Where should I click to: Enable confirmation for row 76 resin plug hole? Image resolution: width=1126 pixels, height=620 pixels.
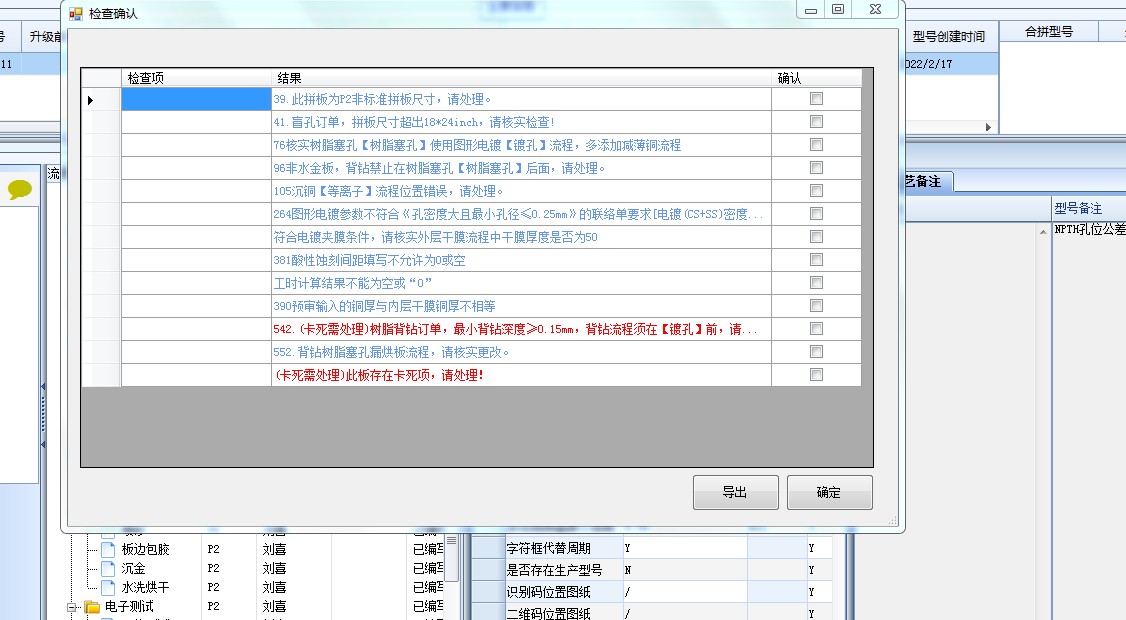click(x=816, y=145)
